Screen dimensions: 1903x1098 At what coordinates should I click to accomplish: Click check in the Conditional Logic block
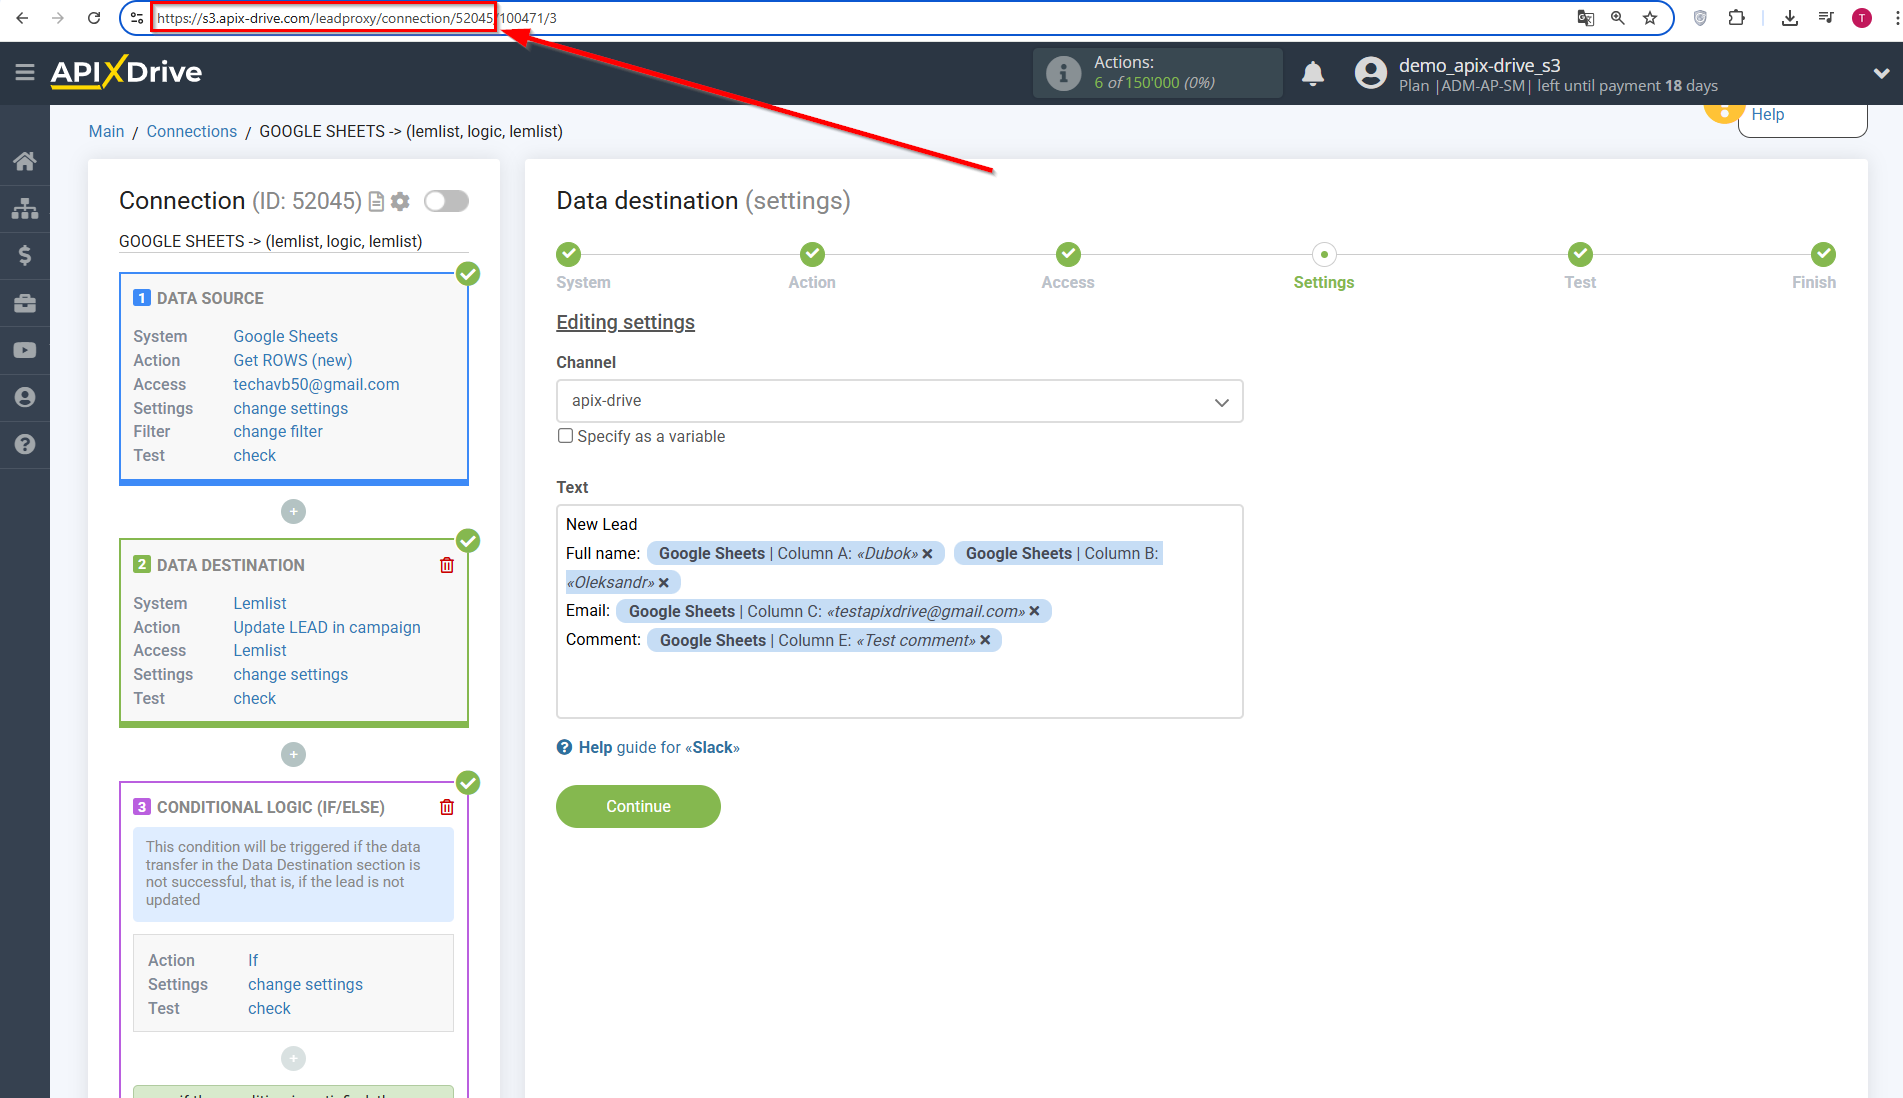tap(269, 1008)
